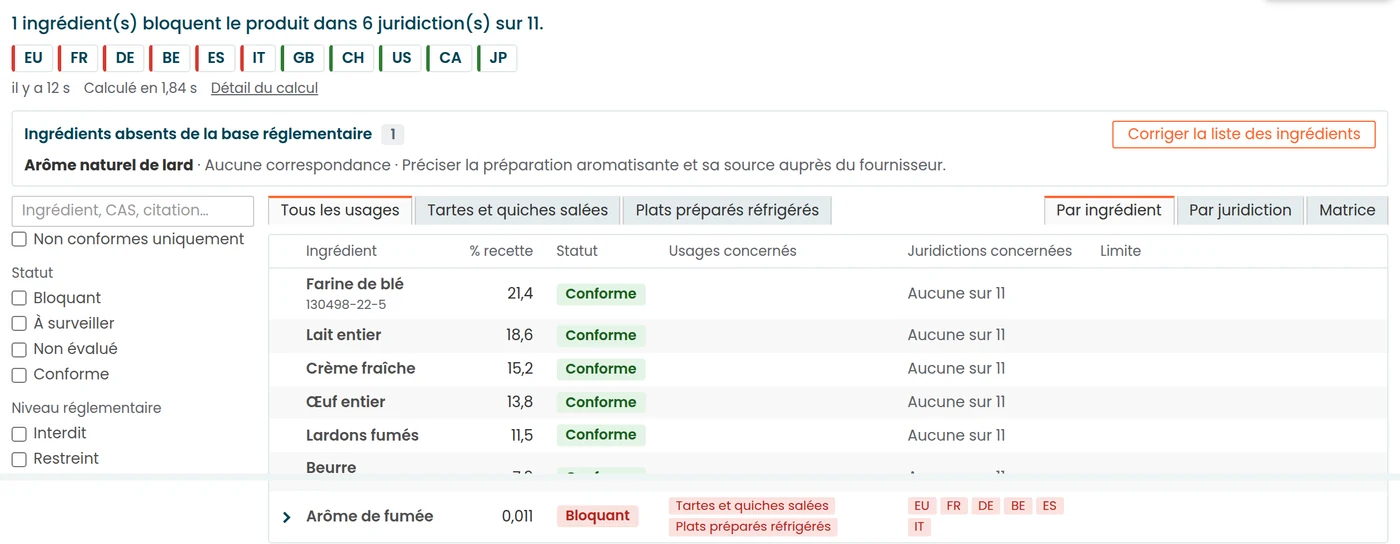Select the GB jurisdiction chip
Screen dimensions: 1400x544
[x=303, y=58]
